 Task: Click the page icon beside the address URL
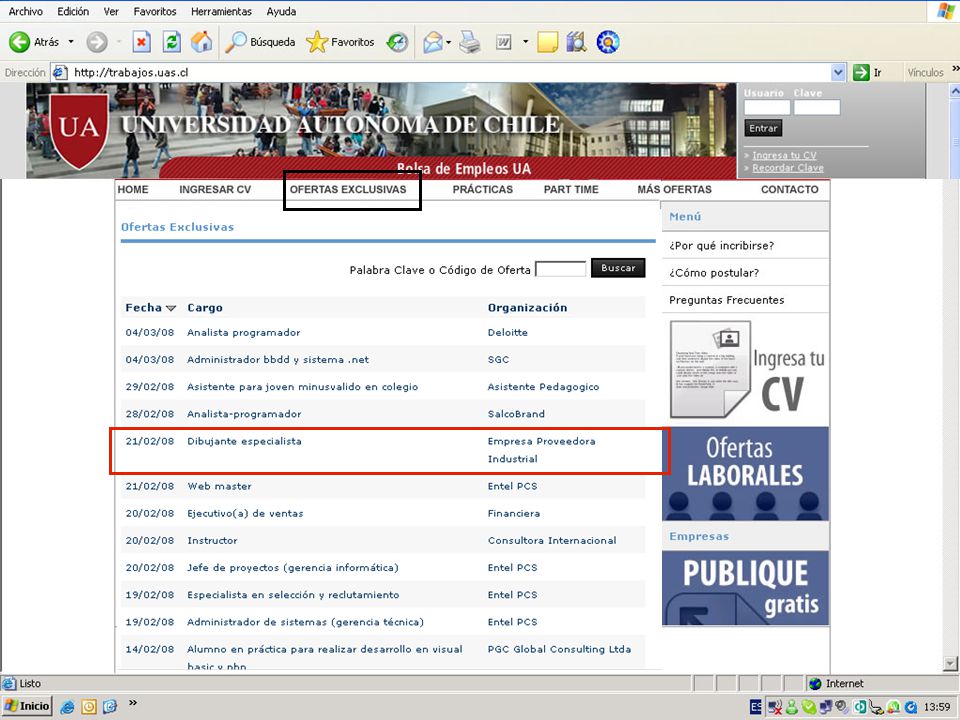pos(59,72)
